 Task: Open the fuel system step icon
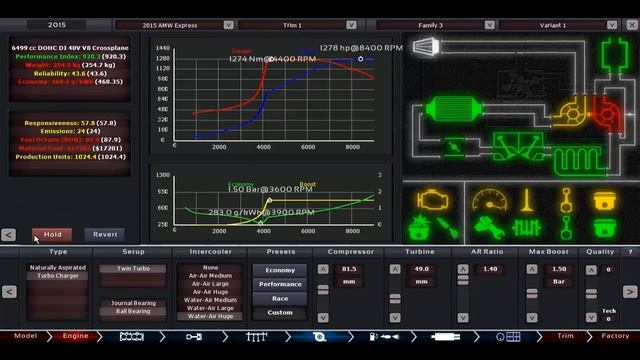click(384, 337)
